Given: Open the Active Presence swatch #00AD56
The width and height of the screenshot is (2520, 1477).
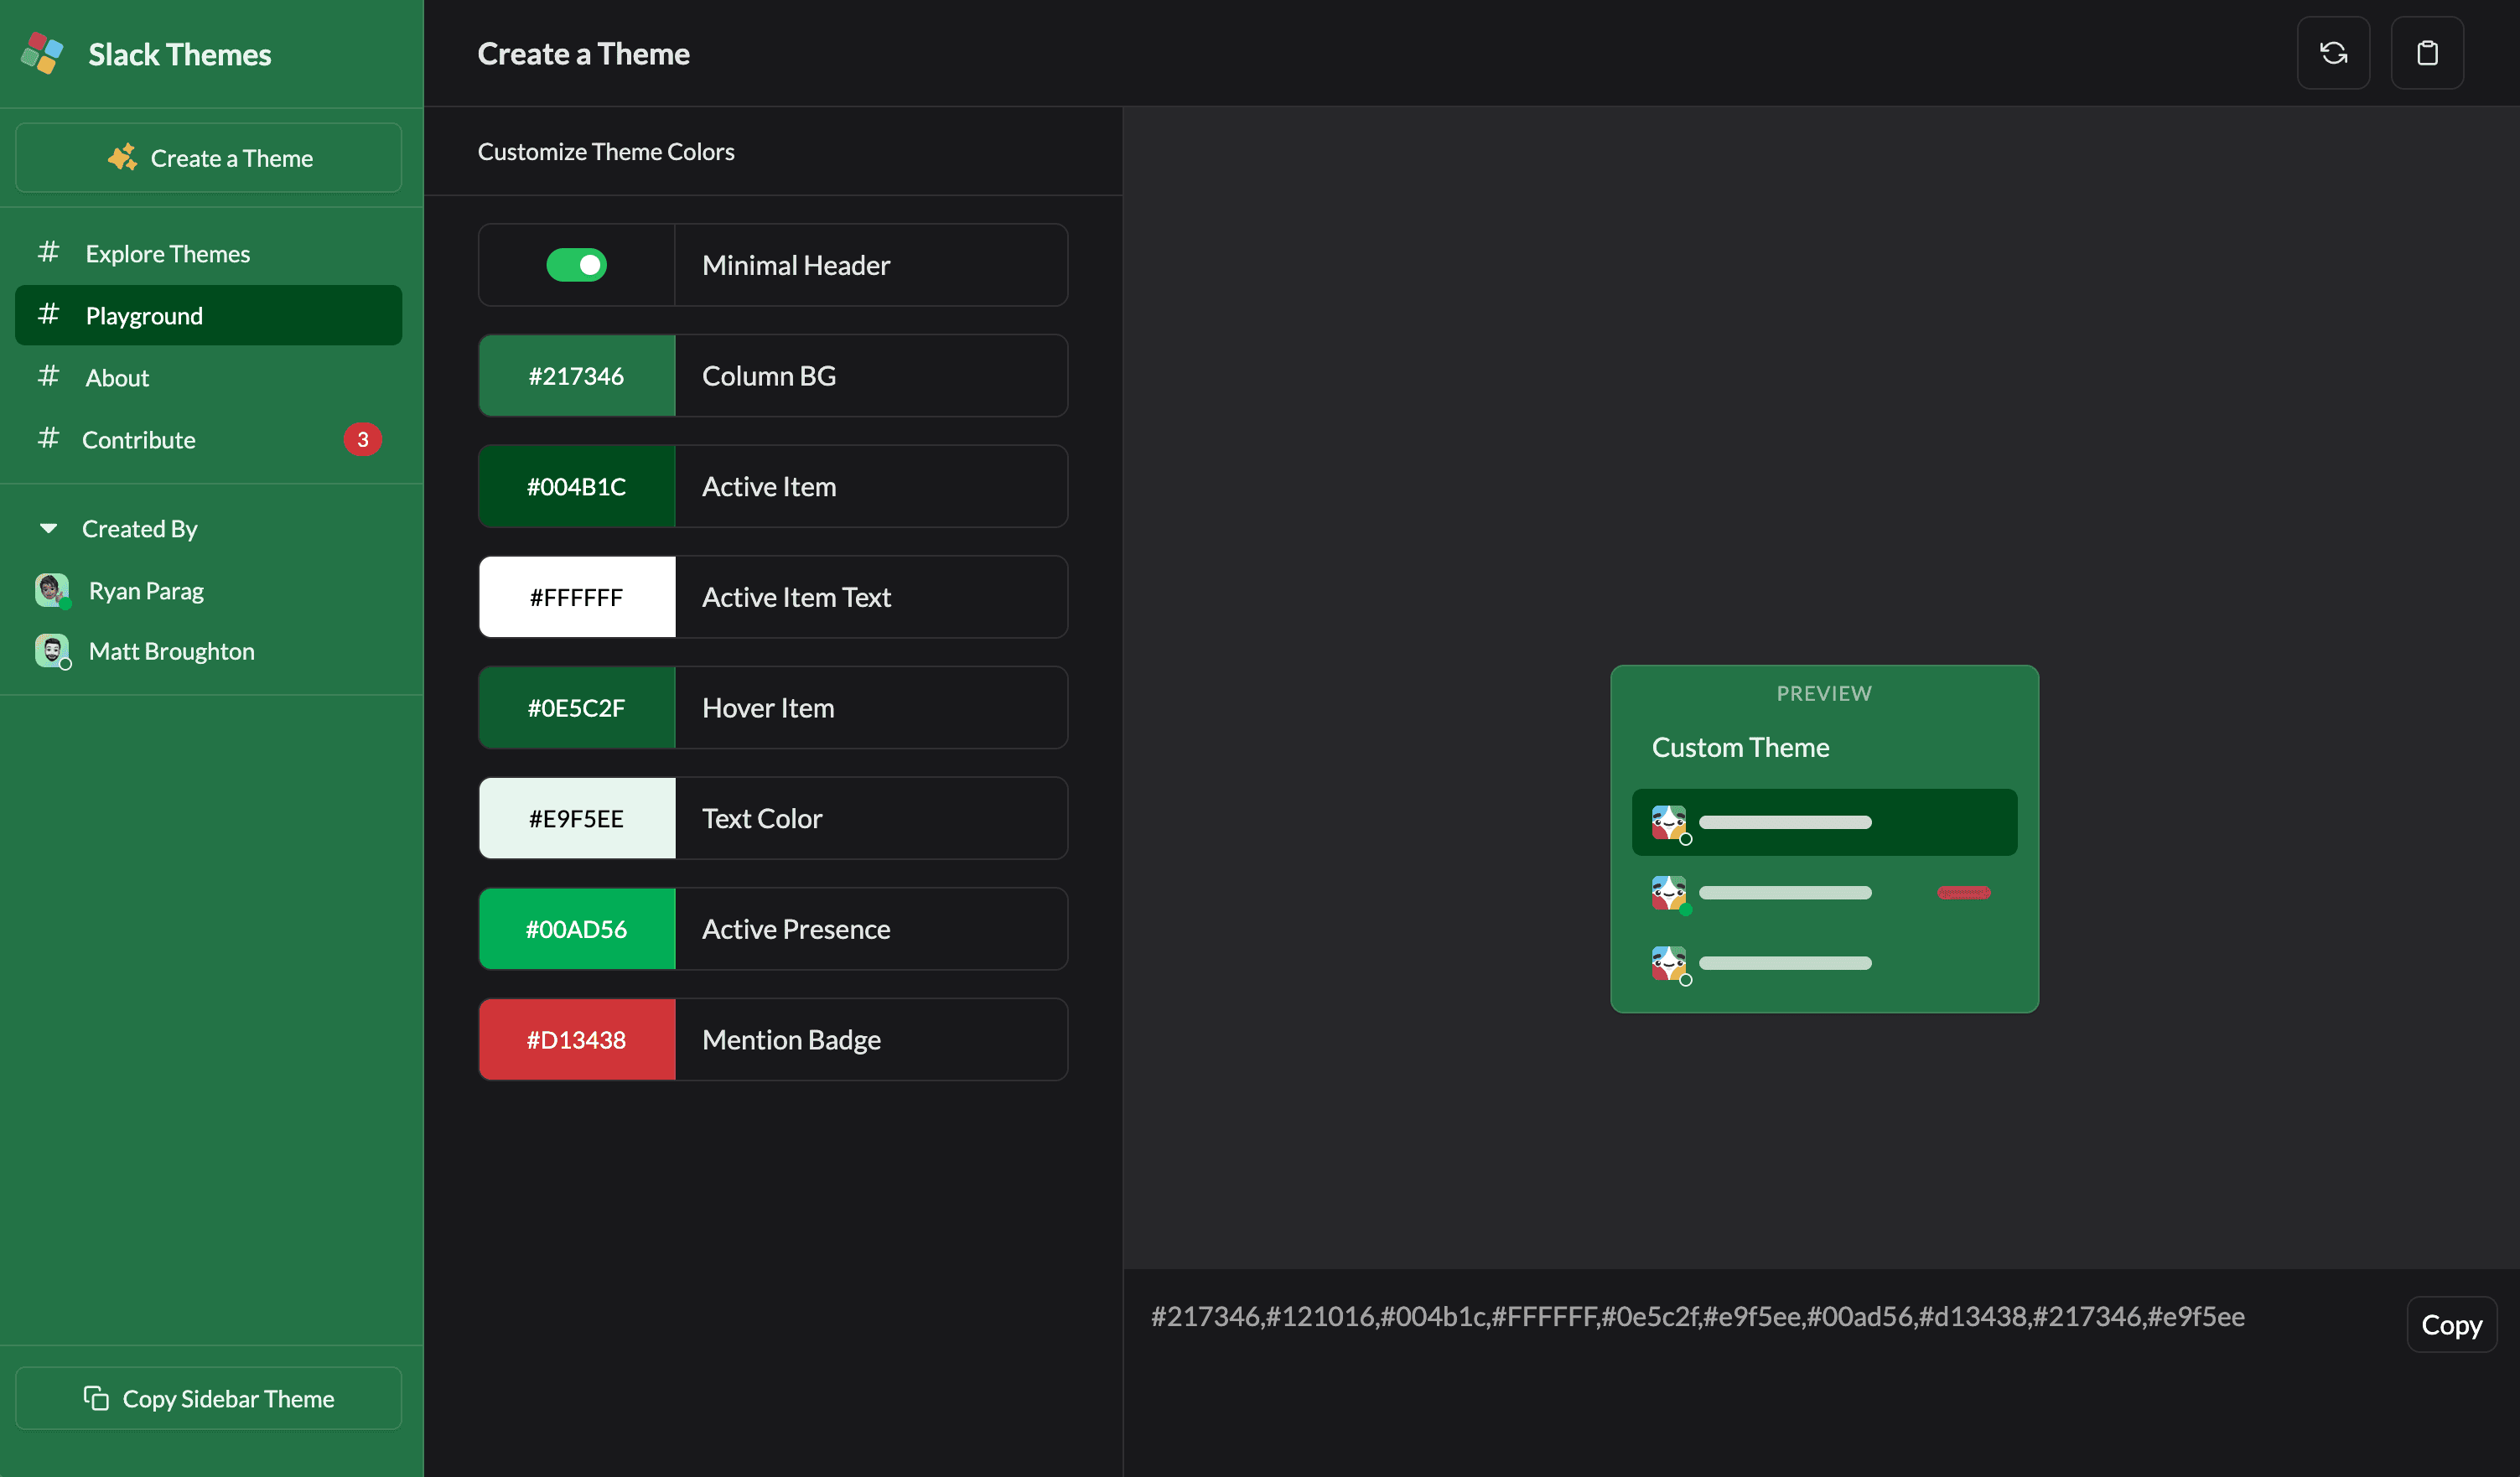Looking at the screenshot, I should click(576, 929).
